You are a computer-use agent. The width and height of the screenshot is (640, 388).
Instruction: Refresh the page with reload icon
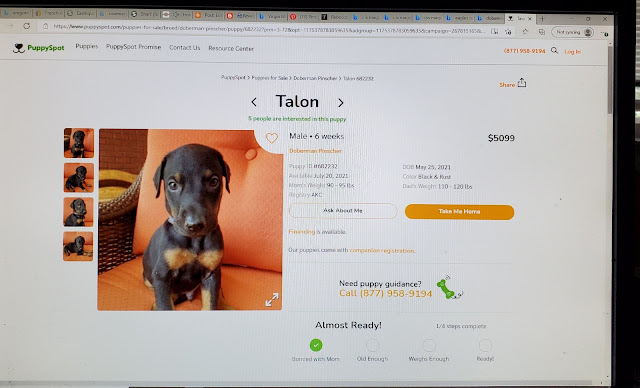point(27,26)
